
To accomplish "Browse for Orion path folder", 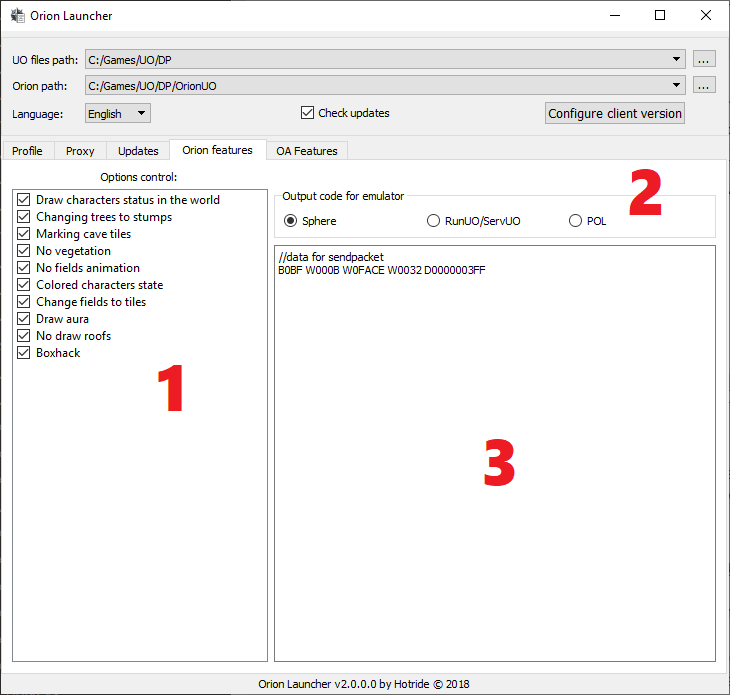I will coord(704,85).
